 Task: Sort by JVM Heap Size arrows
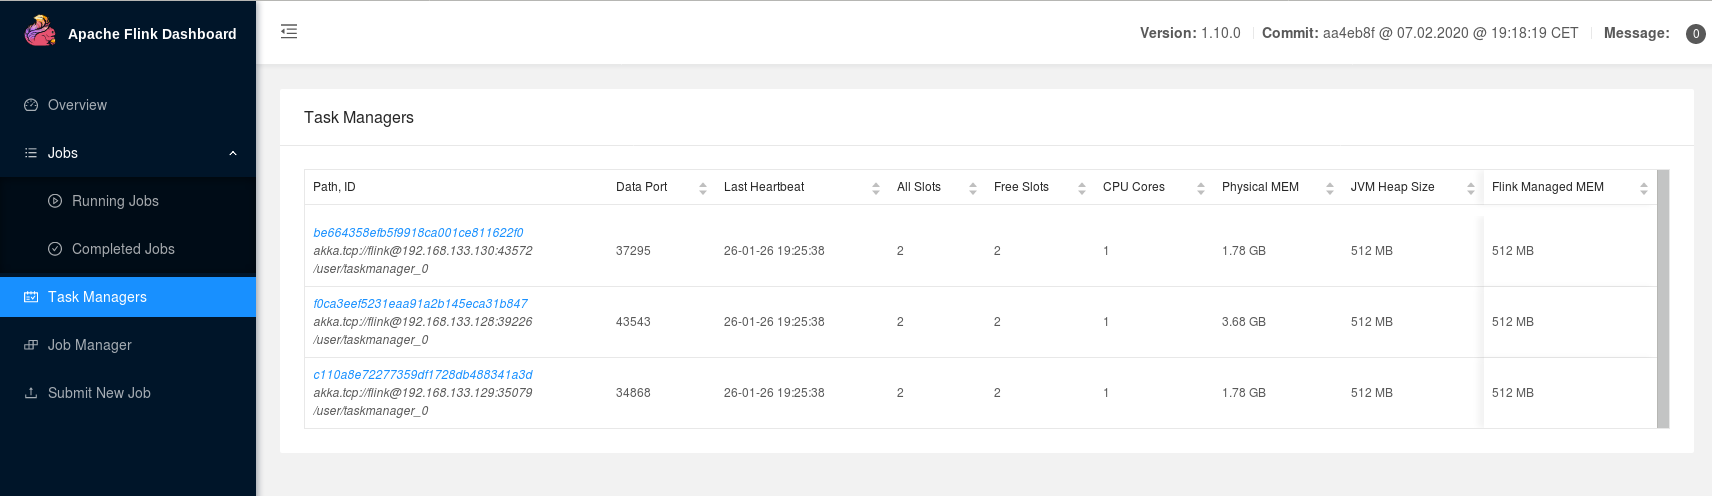(1470, 188)
